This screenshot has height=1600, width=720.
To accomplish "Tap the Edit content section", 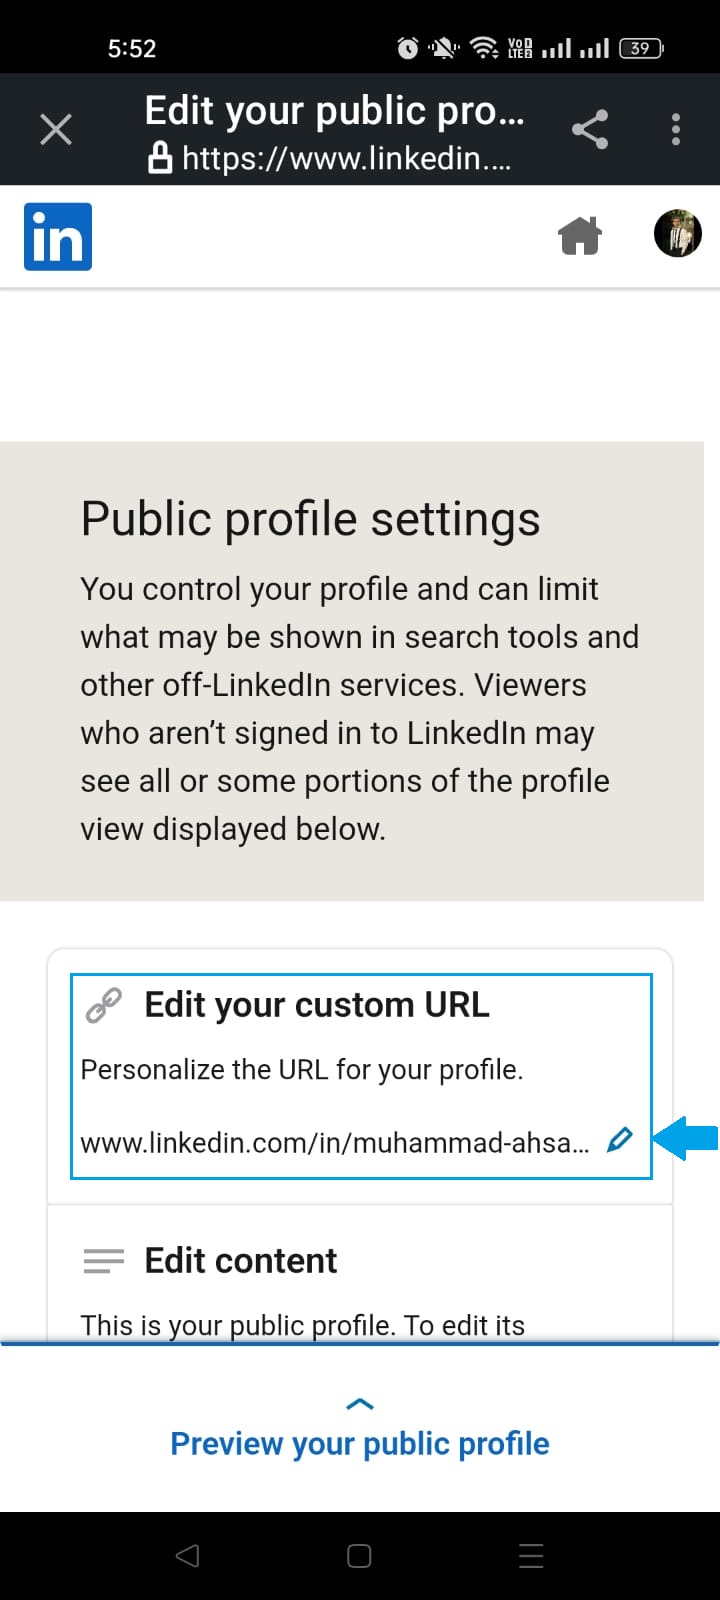I will 240,1261.
